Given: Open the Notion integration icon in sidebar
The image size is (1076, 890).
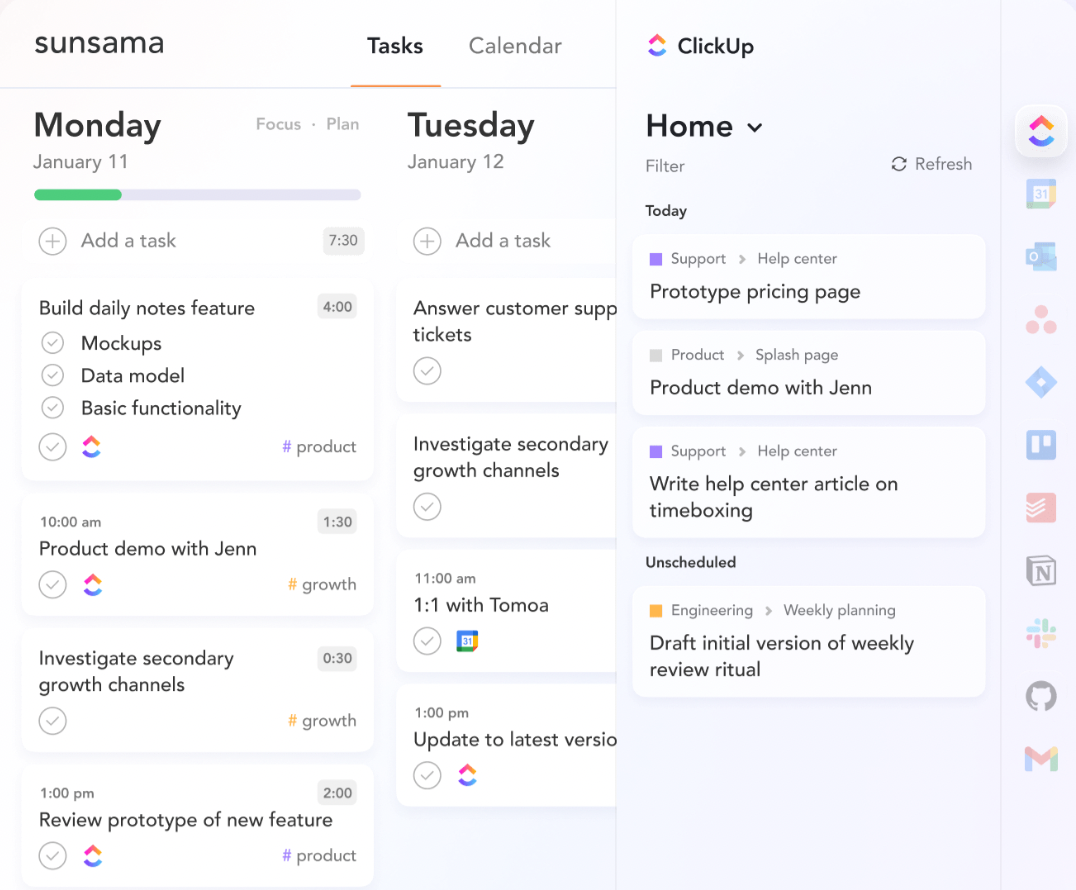Looking at the screenshot, I should (1041, 571).
